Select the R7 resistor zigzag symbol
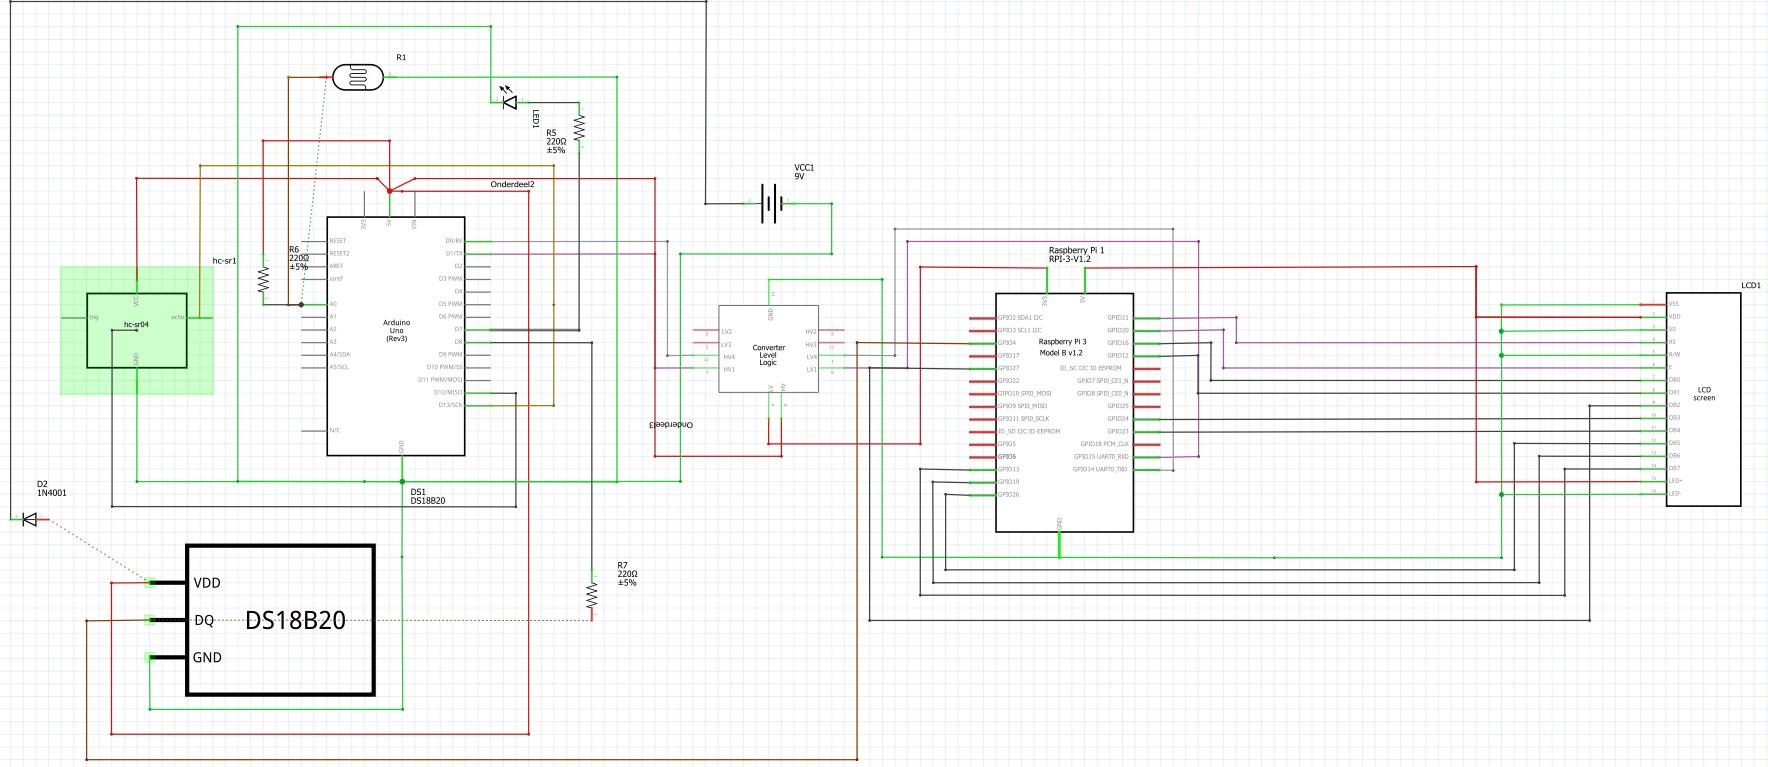The image size is (1768, 767). click(592, 595)
